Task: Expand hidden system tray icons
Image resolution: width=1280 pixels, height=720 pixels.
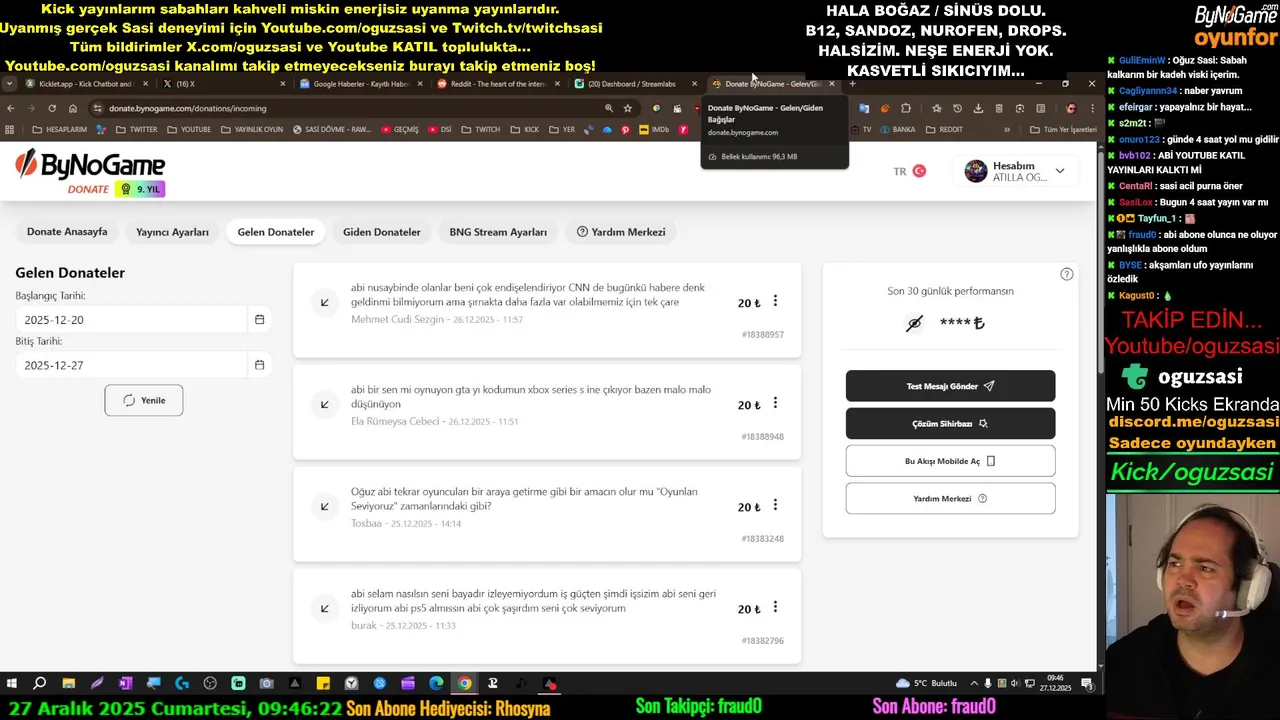Action: pos(975,683)
